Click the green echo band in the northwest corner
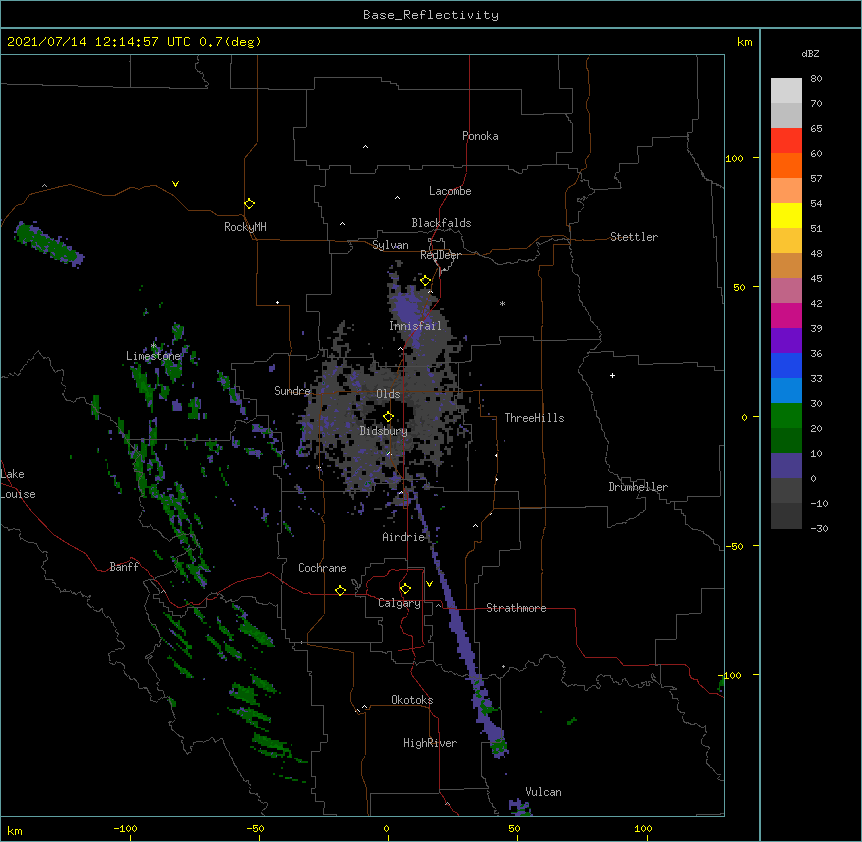The image size is (862, 842). (49, 244)
